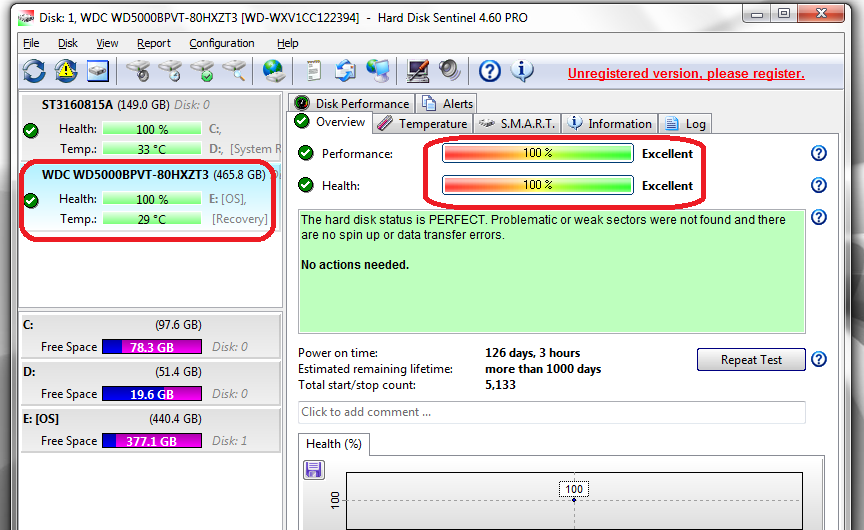The image size is (864, 530).
Task: Click the 5,133 start/stop count value
Action: pyautogui.click(x=500, y=385)
